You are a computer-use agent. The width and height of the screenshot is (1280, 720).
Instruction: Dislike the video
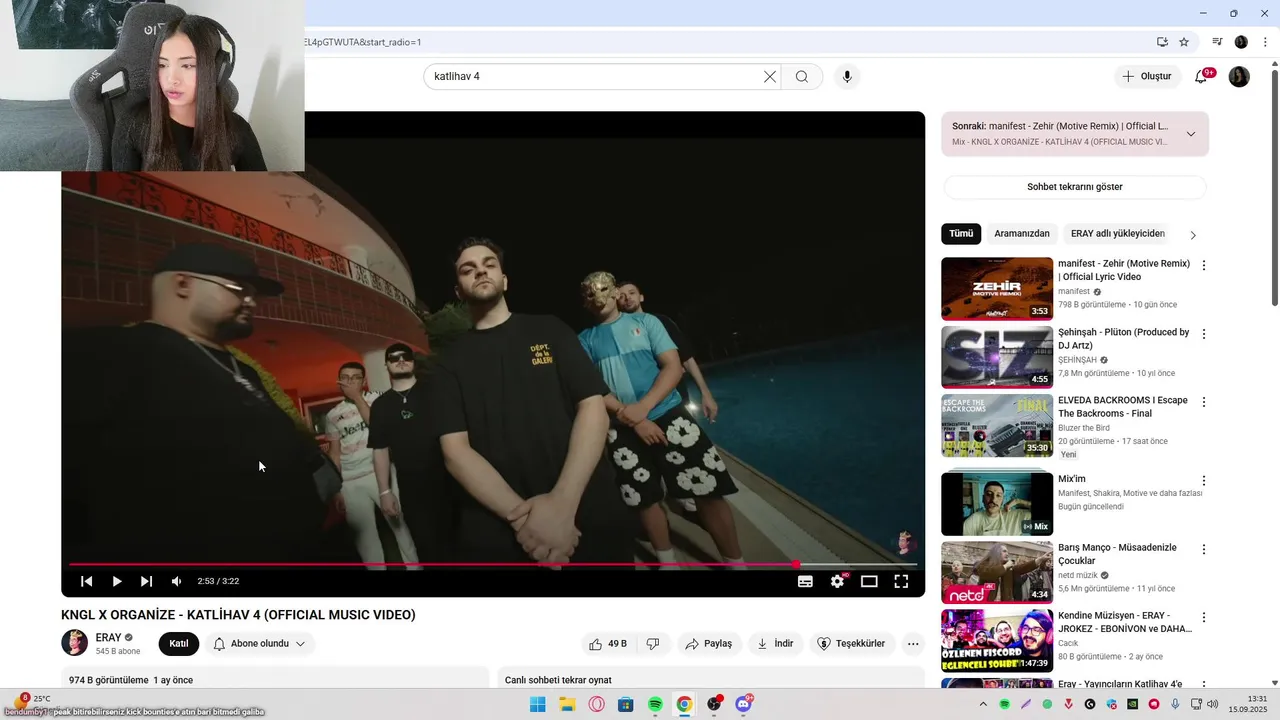pos(653,644)
